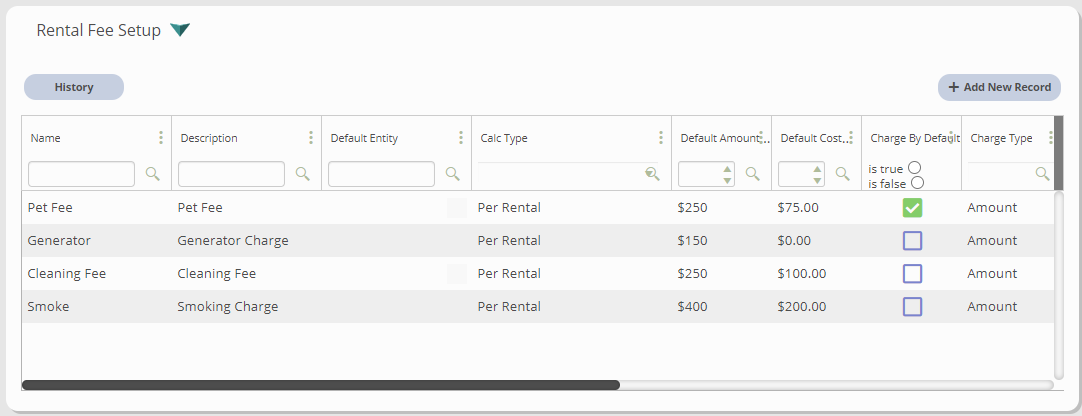Click the Default Entity filter search icon
Image resolution: width=1082 pixels, height=416 pixels.
click(453, 174)
